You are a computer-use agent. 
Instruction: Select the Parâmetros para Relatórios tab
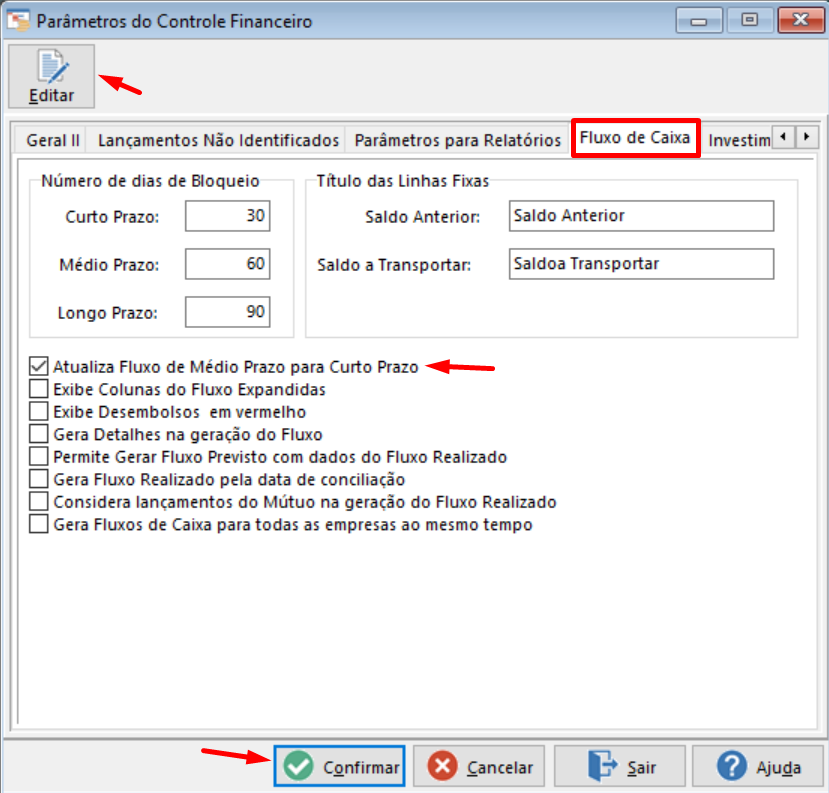tap(457, 140)
